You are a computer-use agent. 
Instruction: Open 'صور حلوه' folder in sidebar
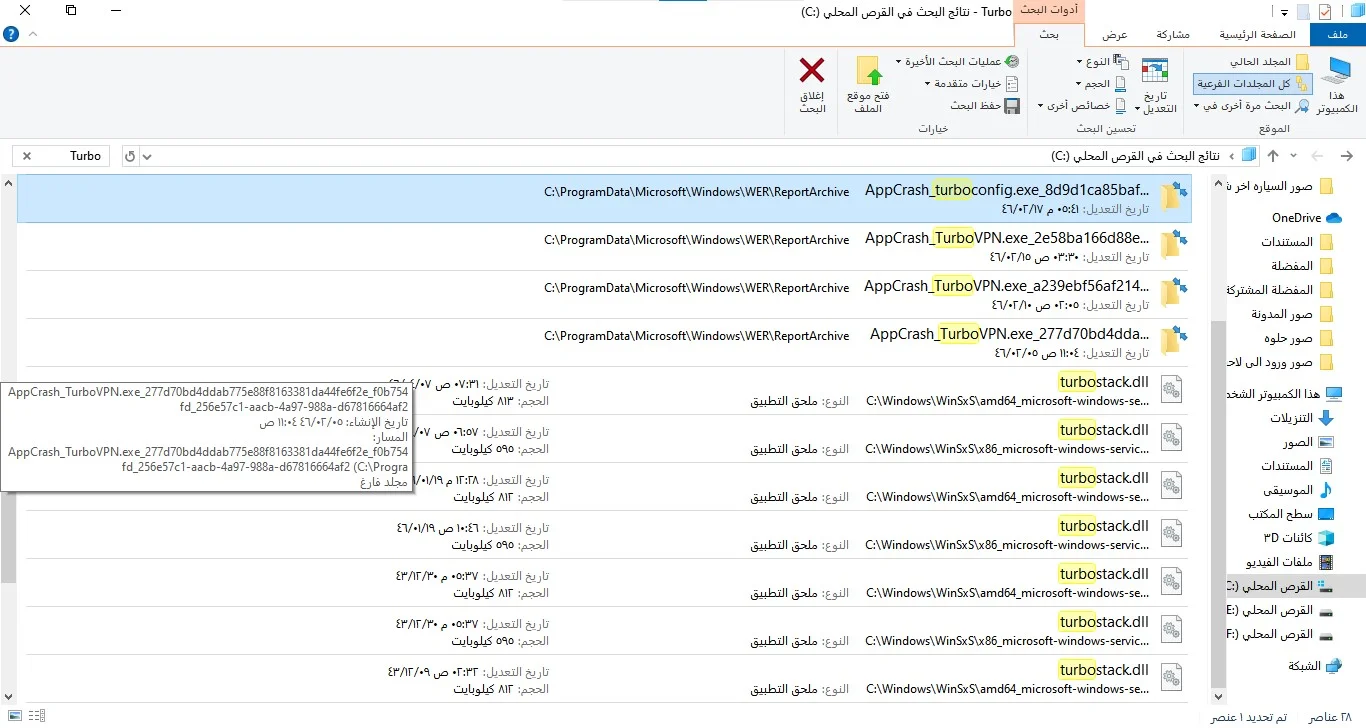1298,338
